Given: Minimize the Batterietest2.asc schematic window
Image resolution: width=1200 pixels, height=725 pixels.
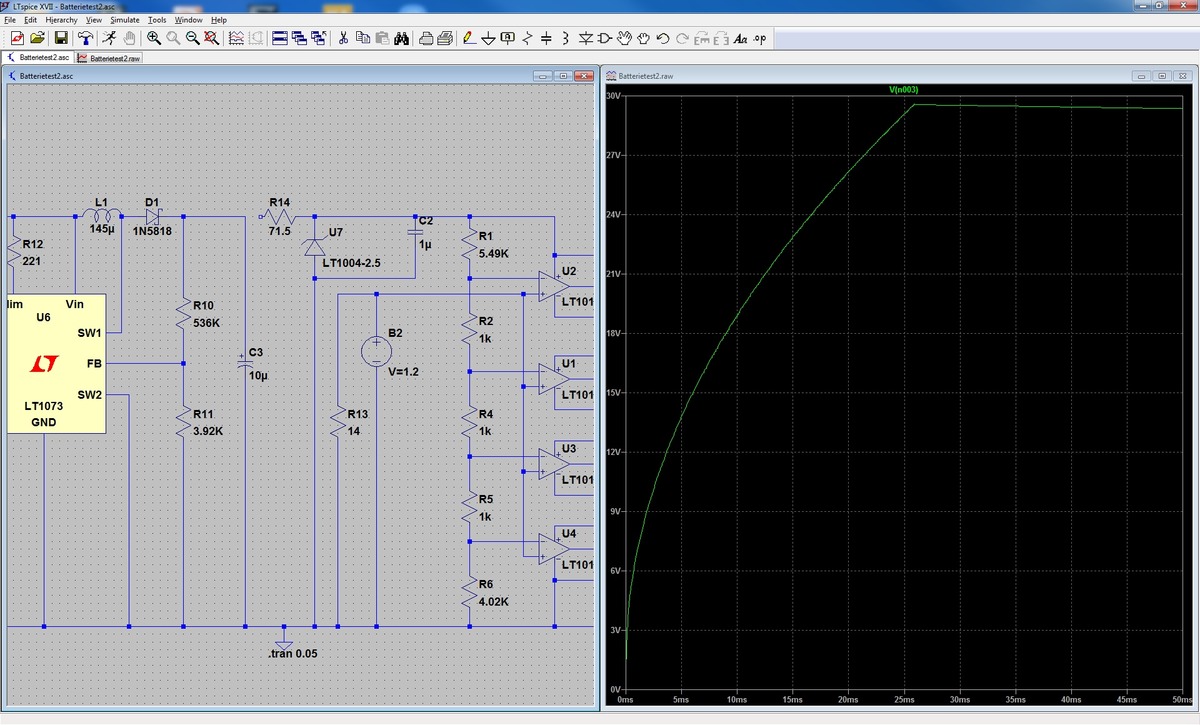Looking at the screenshot, I should (x=543, y=76).
